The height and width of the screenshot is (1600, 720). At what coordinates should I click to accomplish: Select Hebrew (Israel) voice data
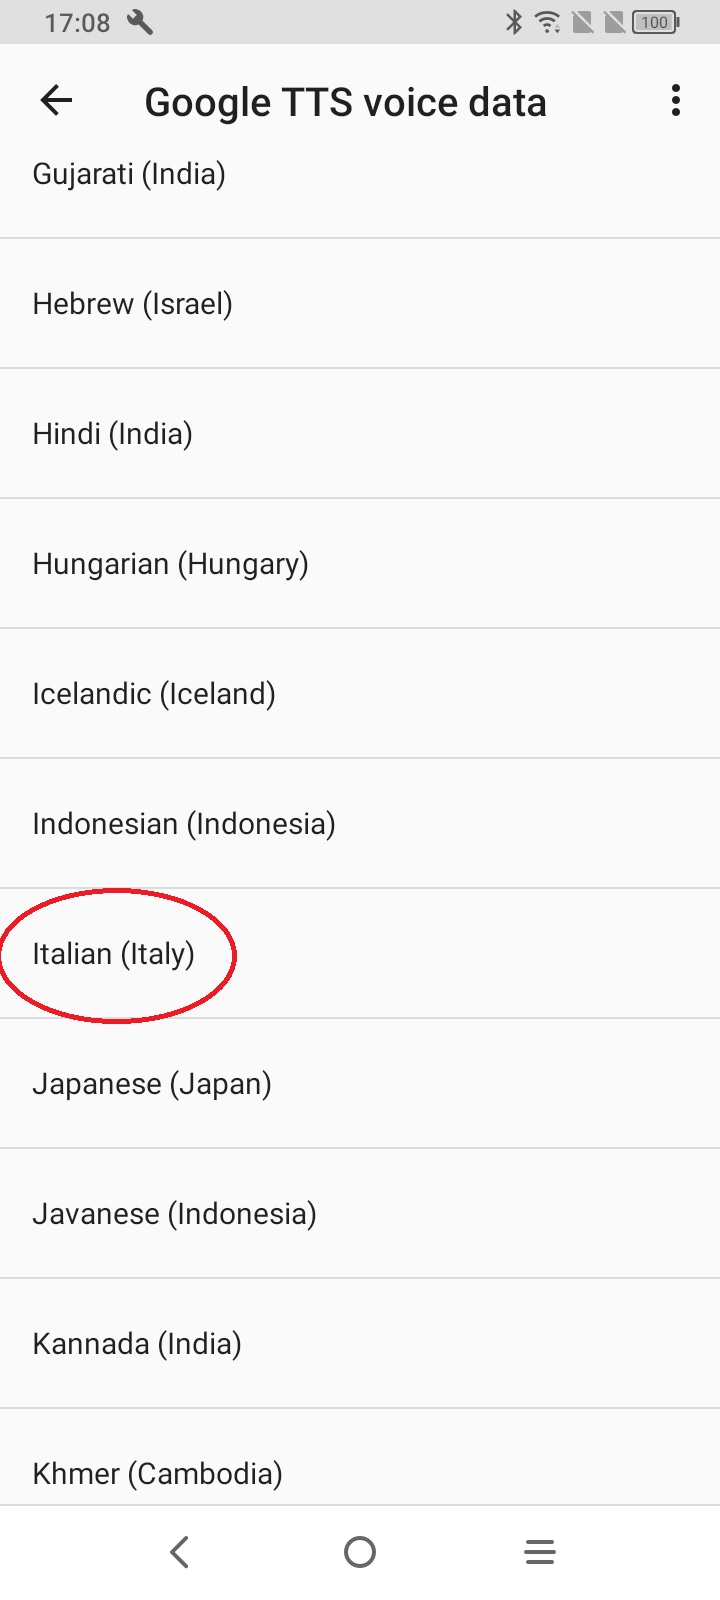[360, 303]
